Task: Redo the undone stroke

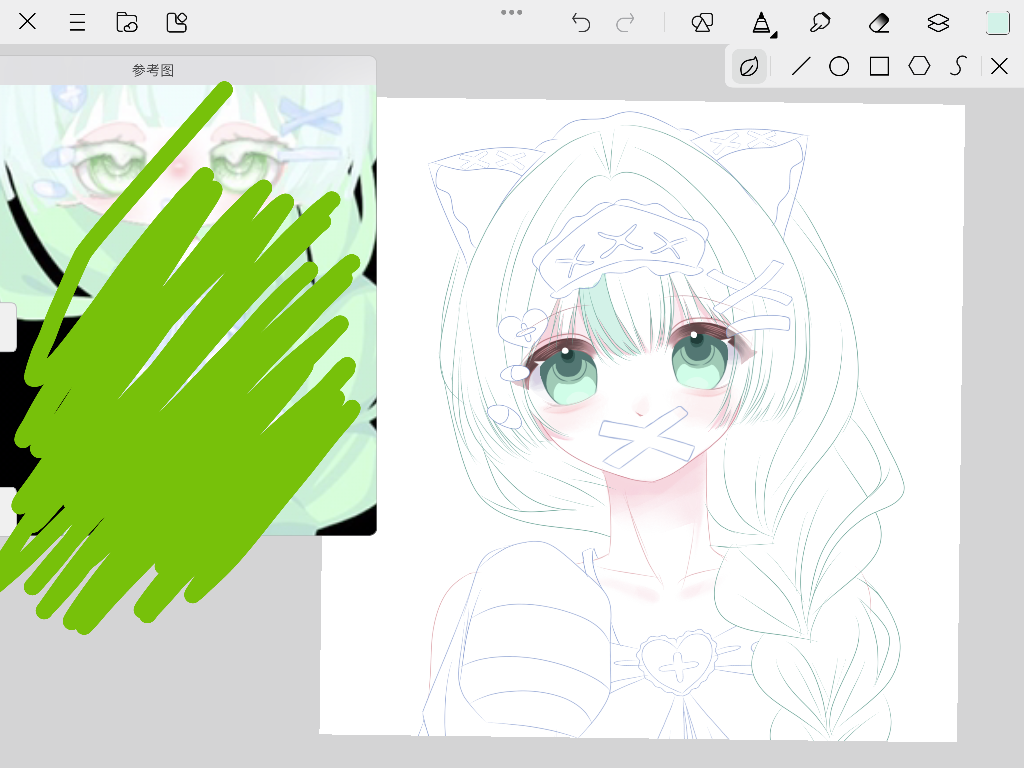Action: pyautogui.click(x=625, y=22)
